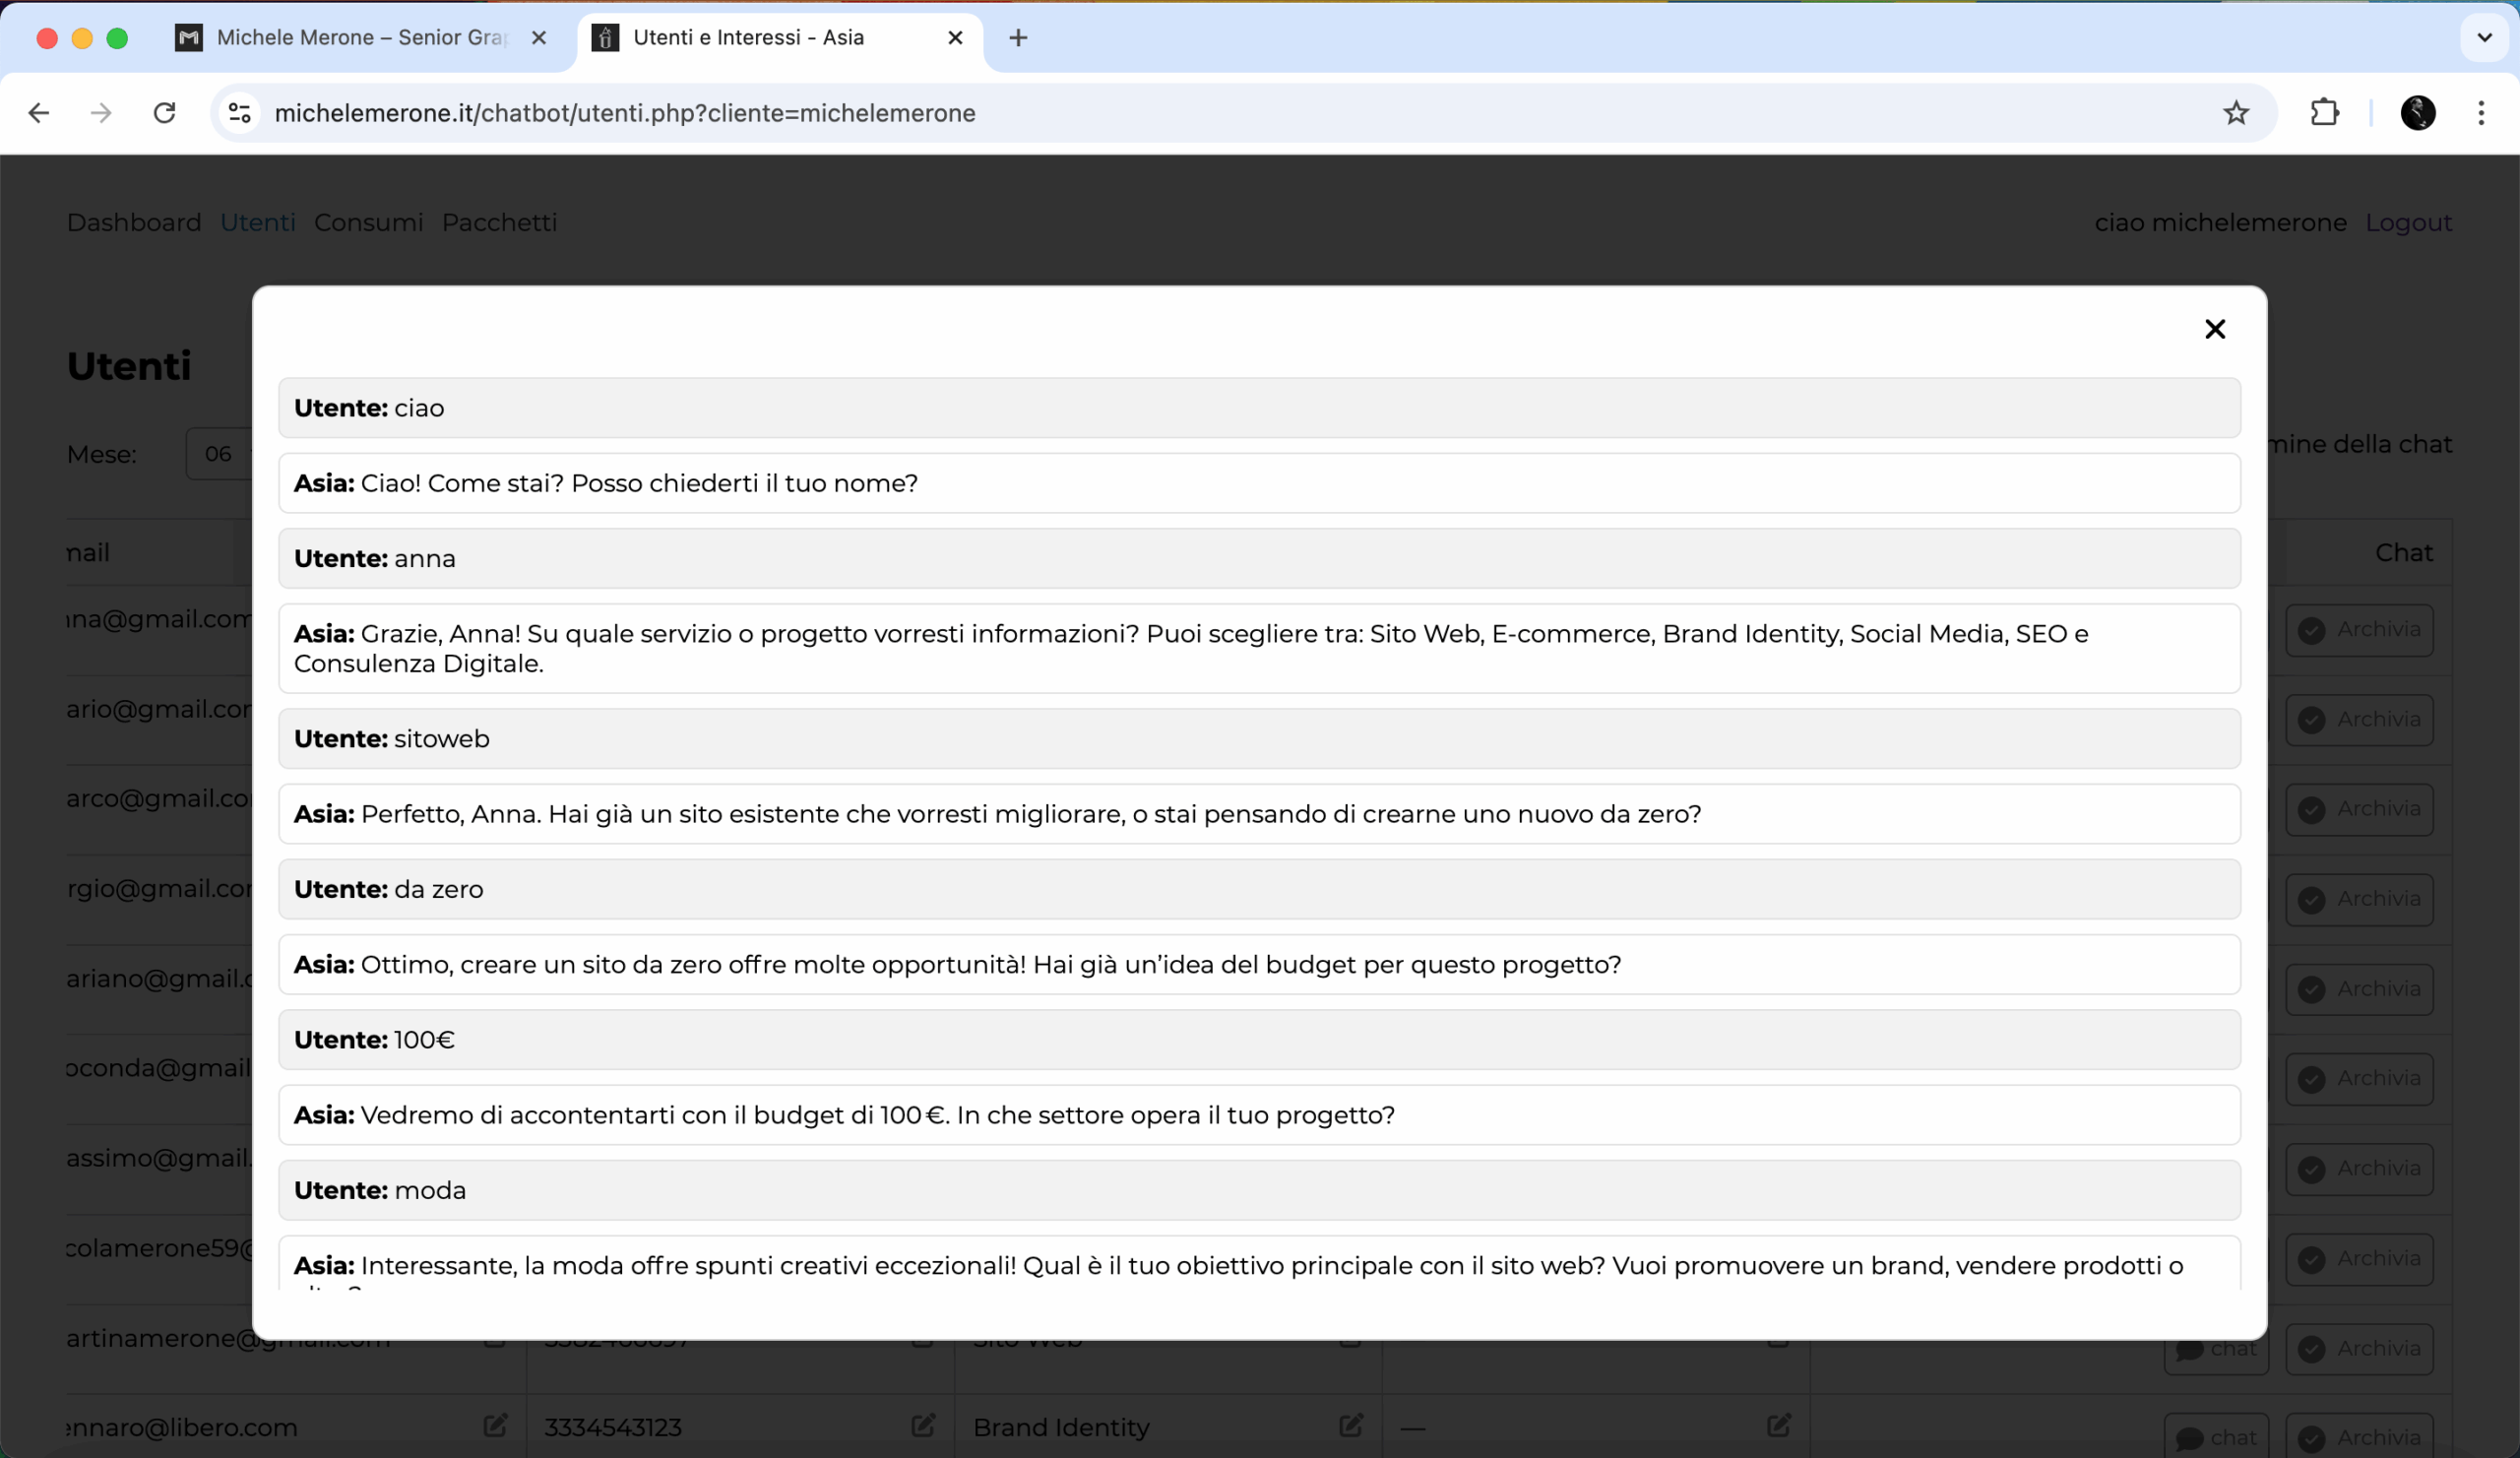Click the Utenti page heading
Screen dimensions: 2520x1458
tap(129, 366)
